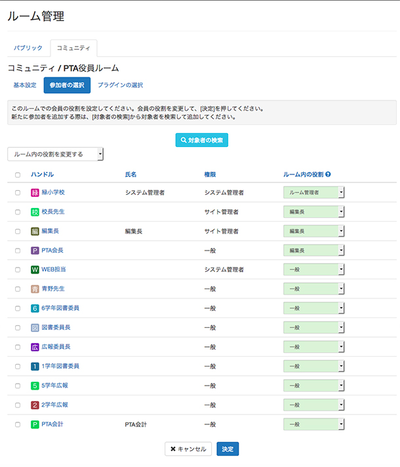Sort by 氏名 column header
The width and height of the screenshot is (400, 467).
131,174
